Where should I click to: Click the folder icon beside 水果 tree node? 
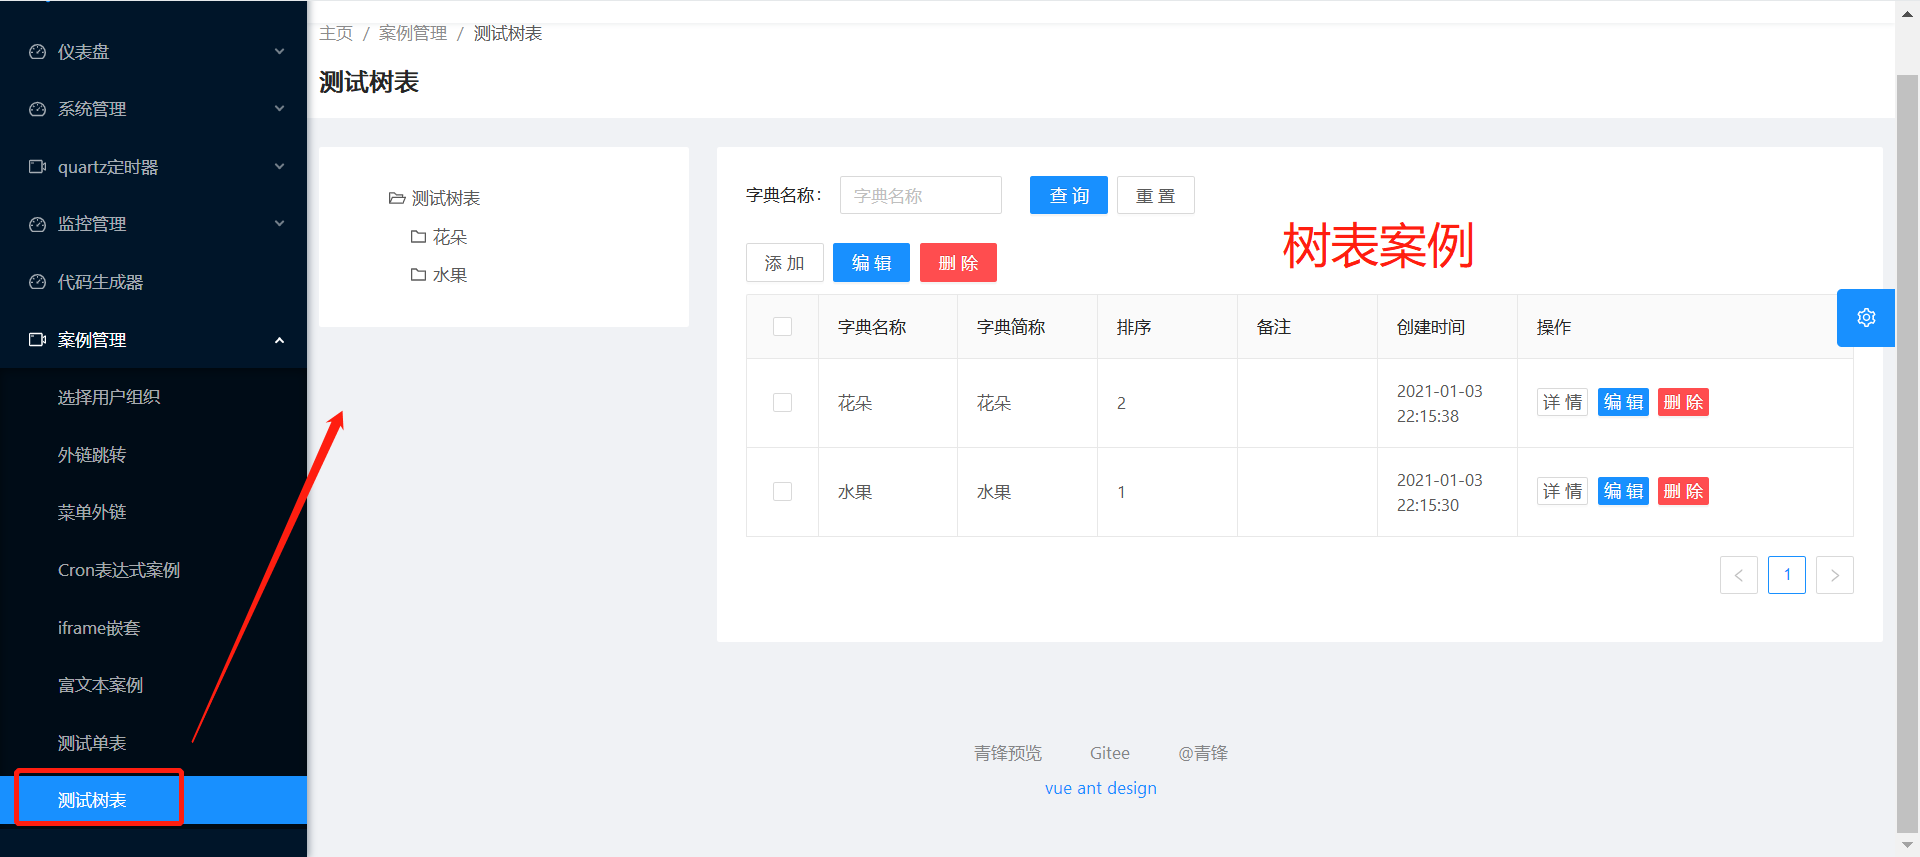coord(418,275)
